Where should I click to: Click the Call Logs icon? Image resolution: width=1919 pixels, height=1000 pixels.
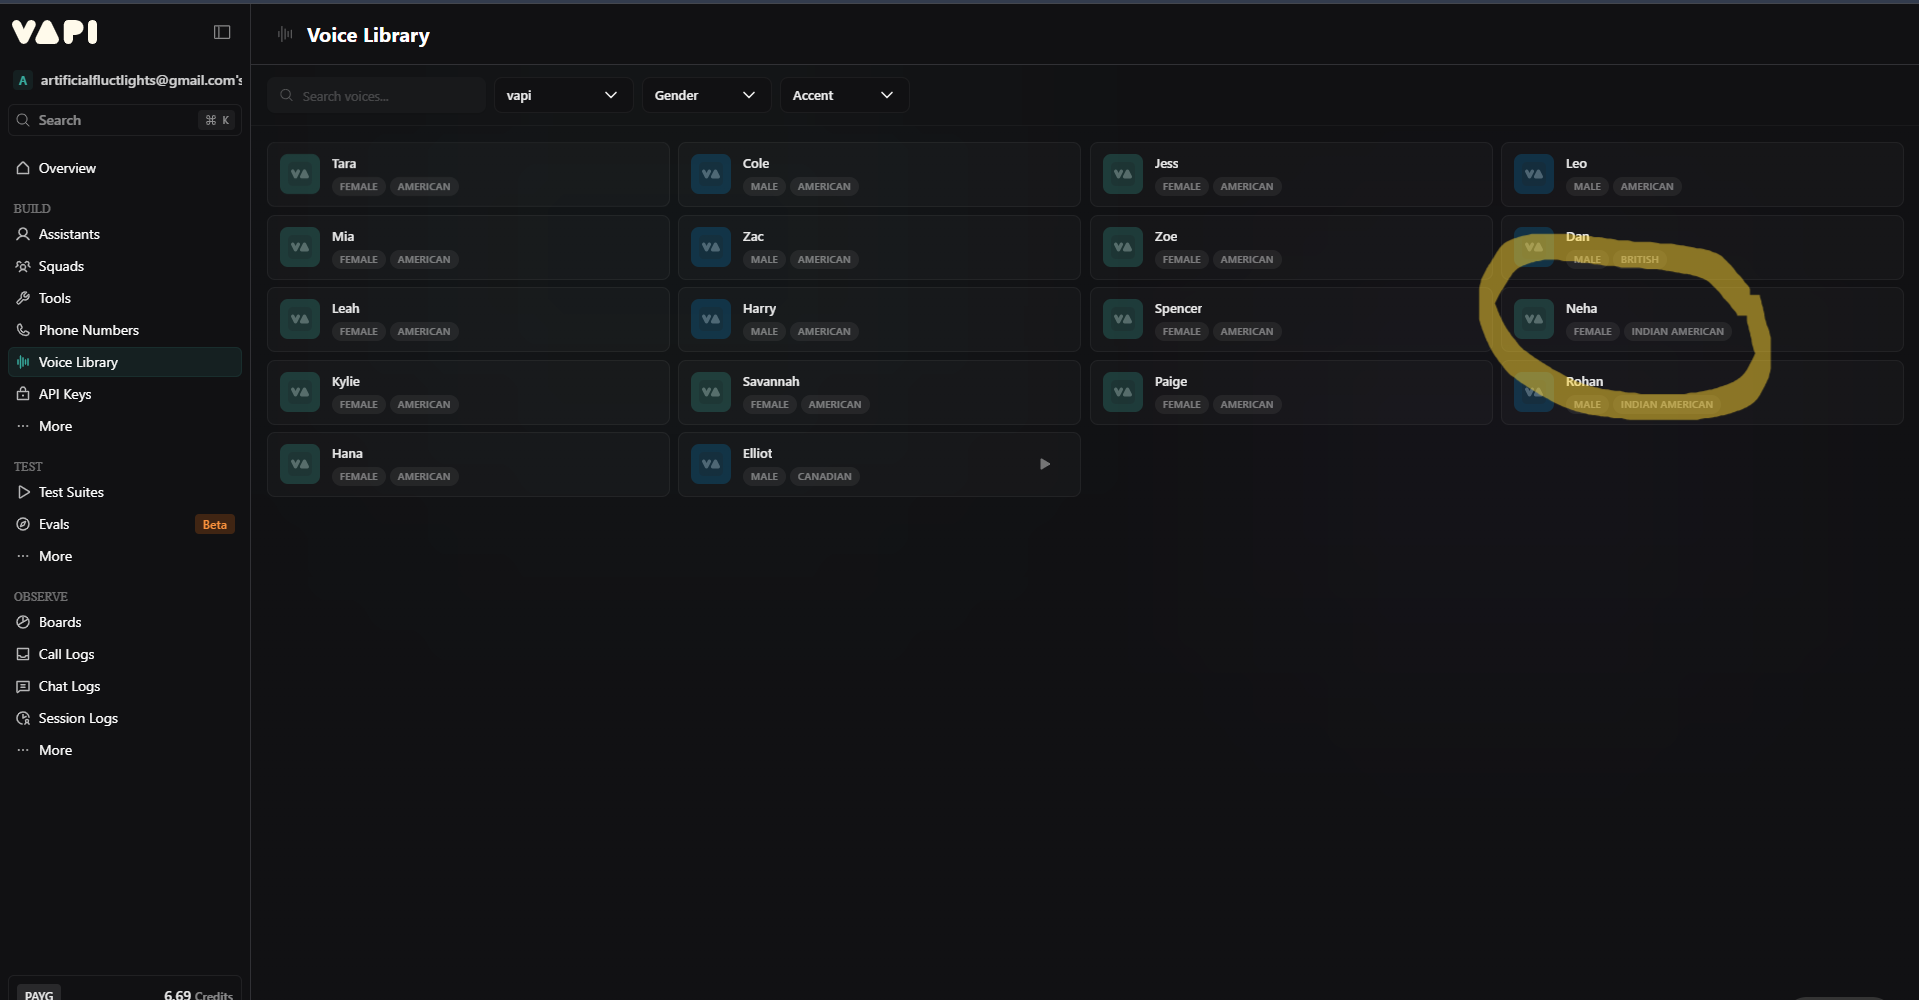point(23,654)
